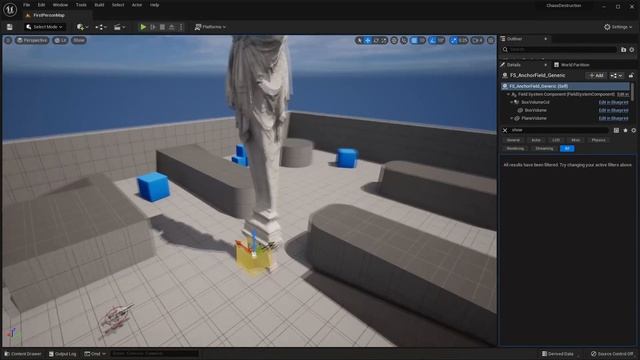Image resolution: width=640 pixels, height=360 pixels.
Task: Maximize or restore viewport layout icon
Action: point(491,40)
